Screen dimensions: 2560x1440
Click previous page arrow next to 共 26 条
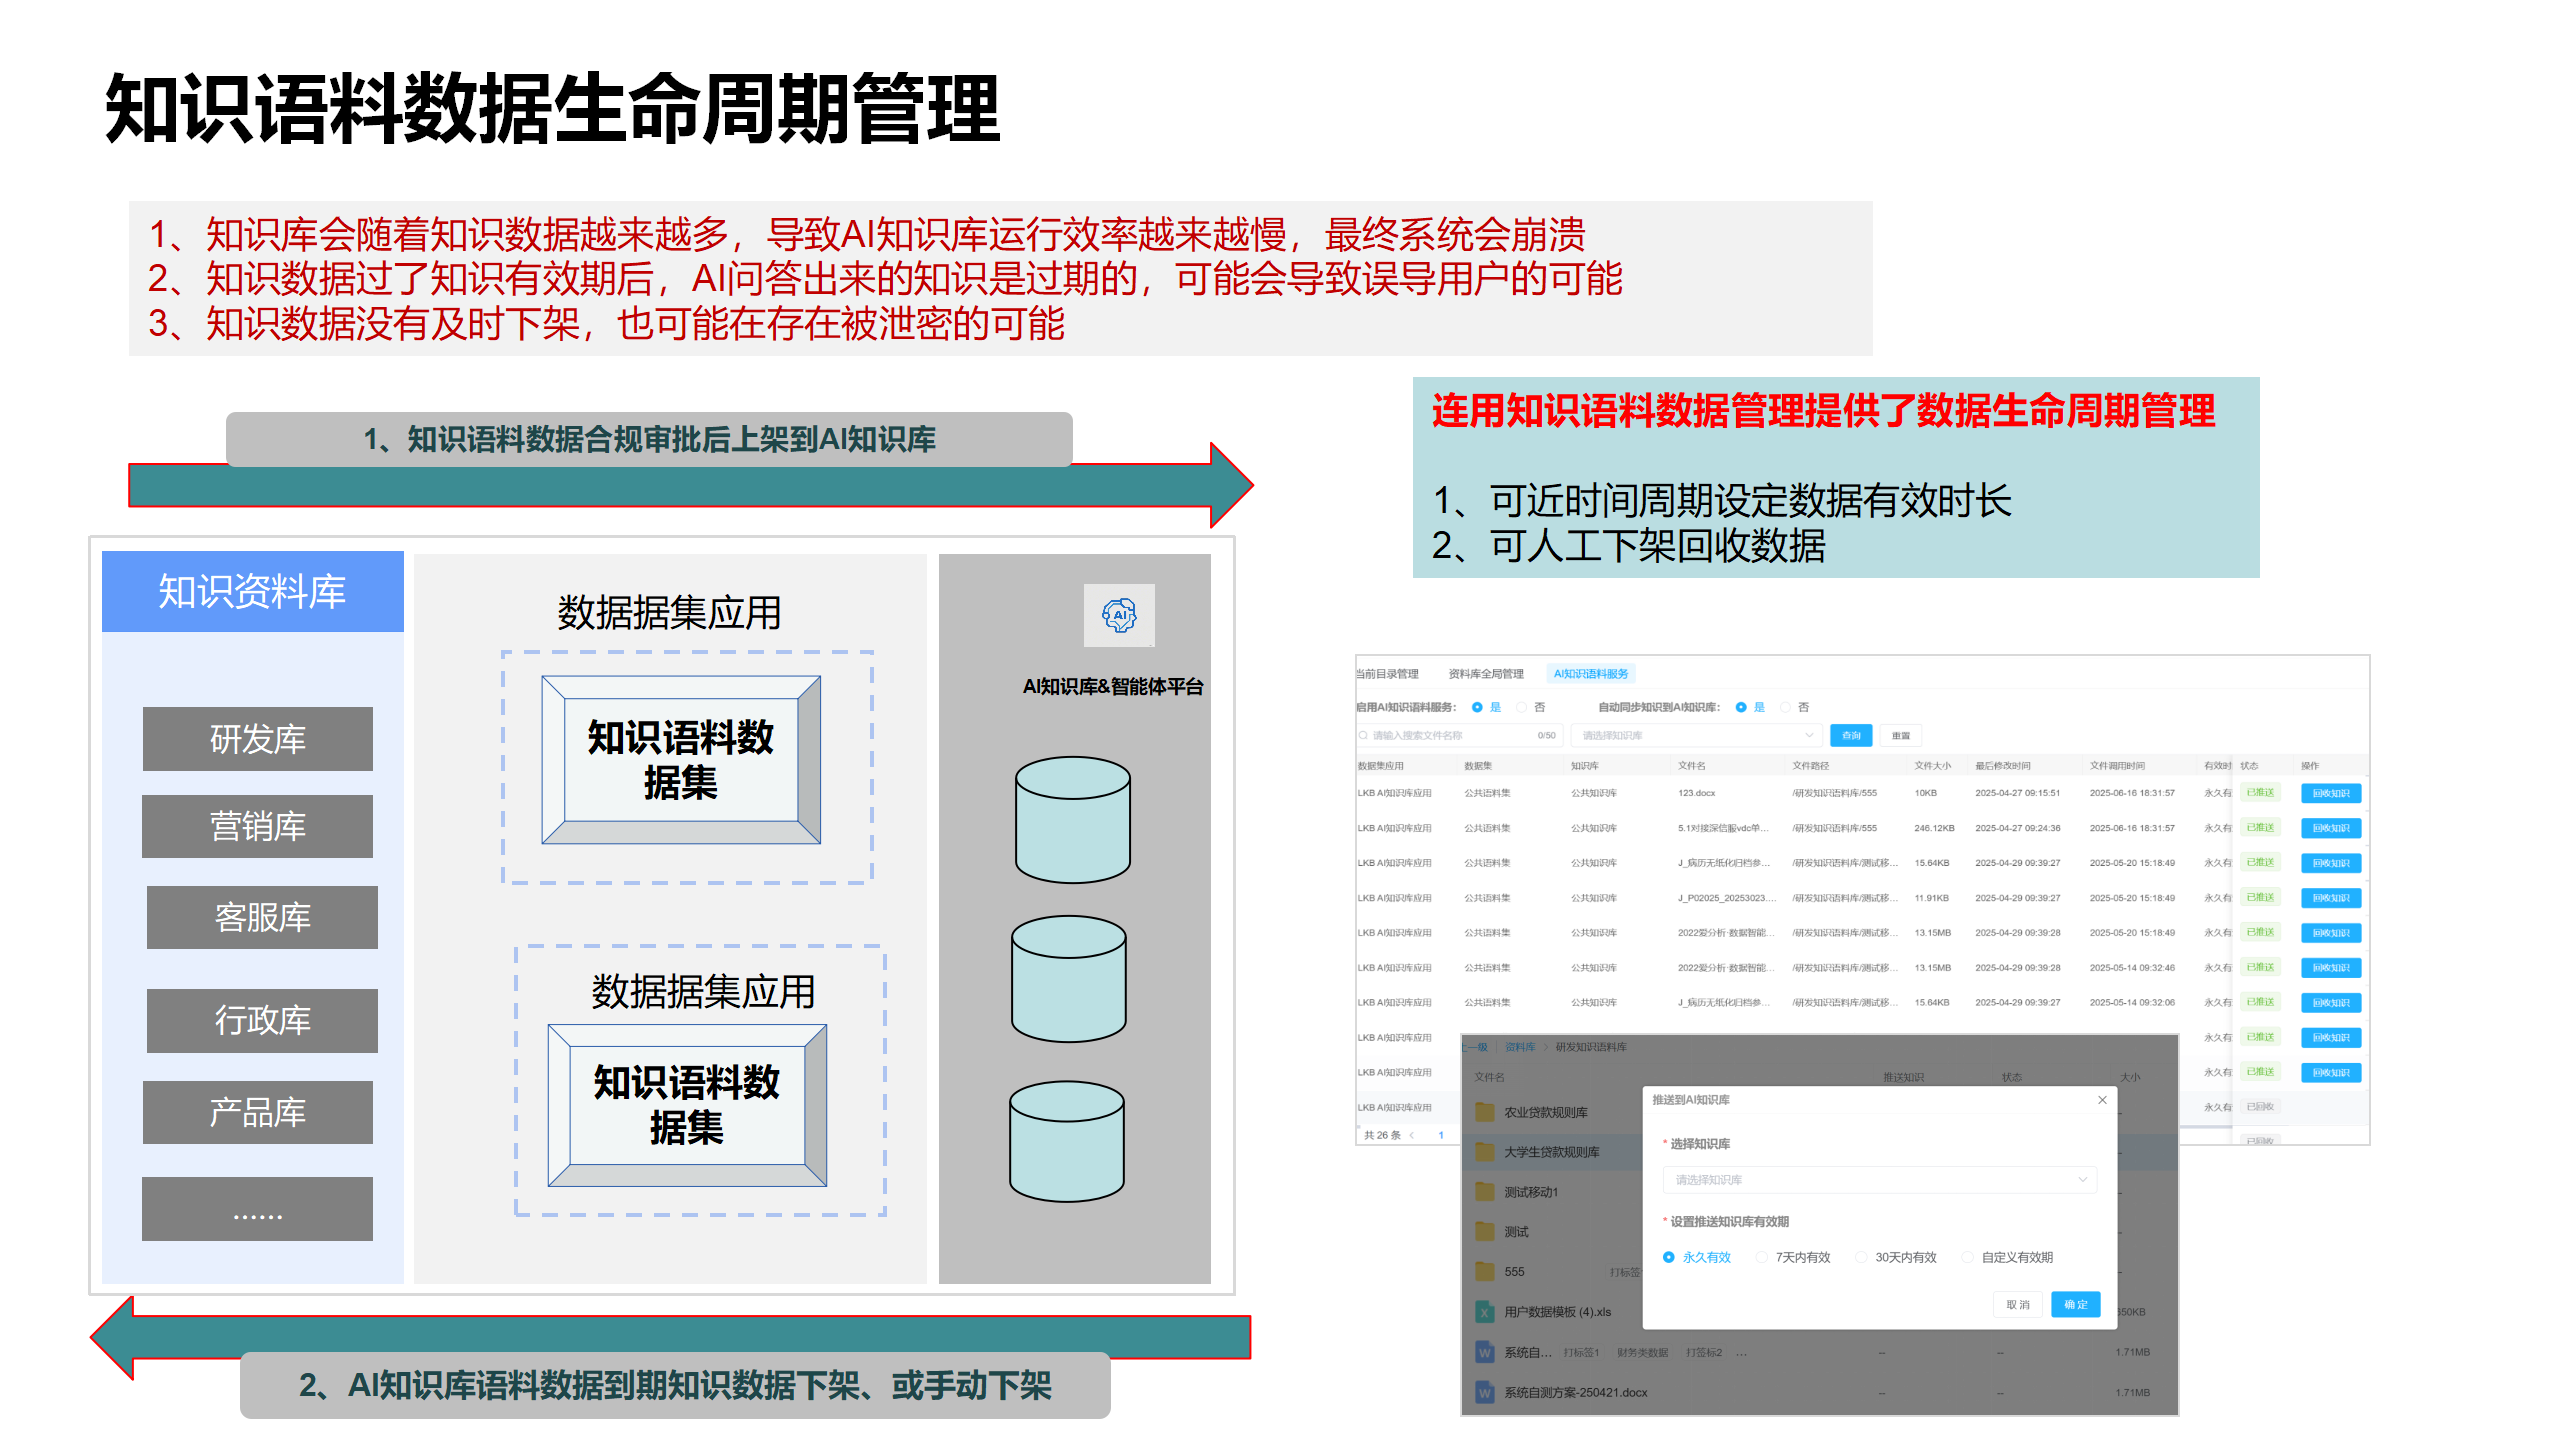tap(1412, 1135)
